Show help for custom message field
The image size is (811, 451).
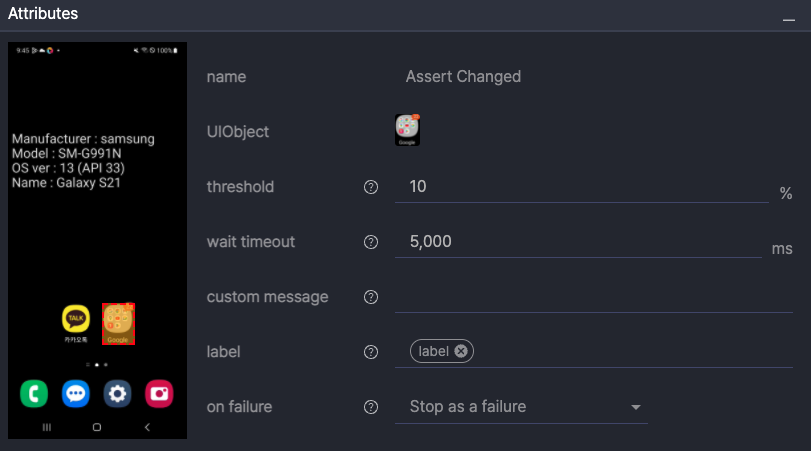click(371, 297)
